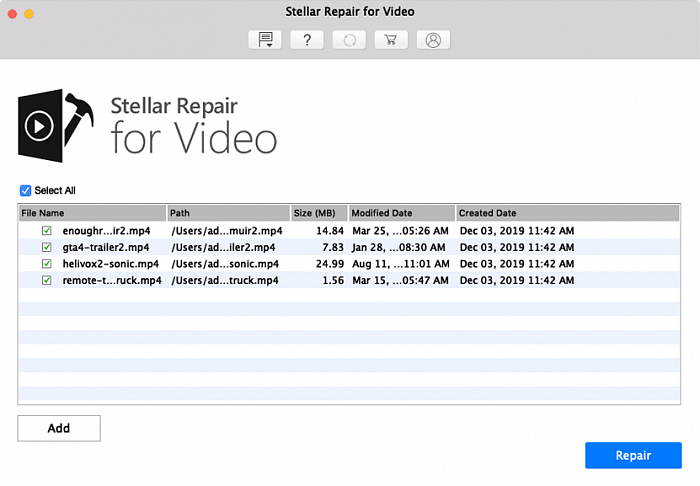Close the window with the red button
The height and width of the screenshot is (486, 700).
pos(12,14)
